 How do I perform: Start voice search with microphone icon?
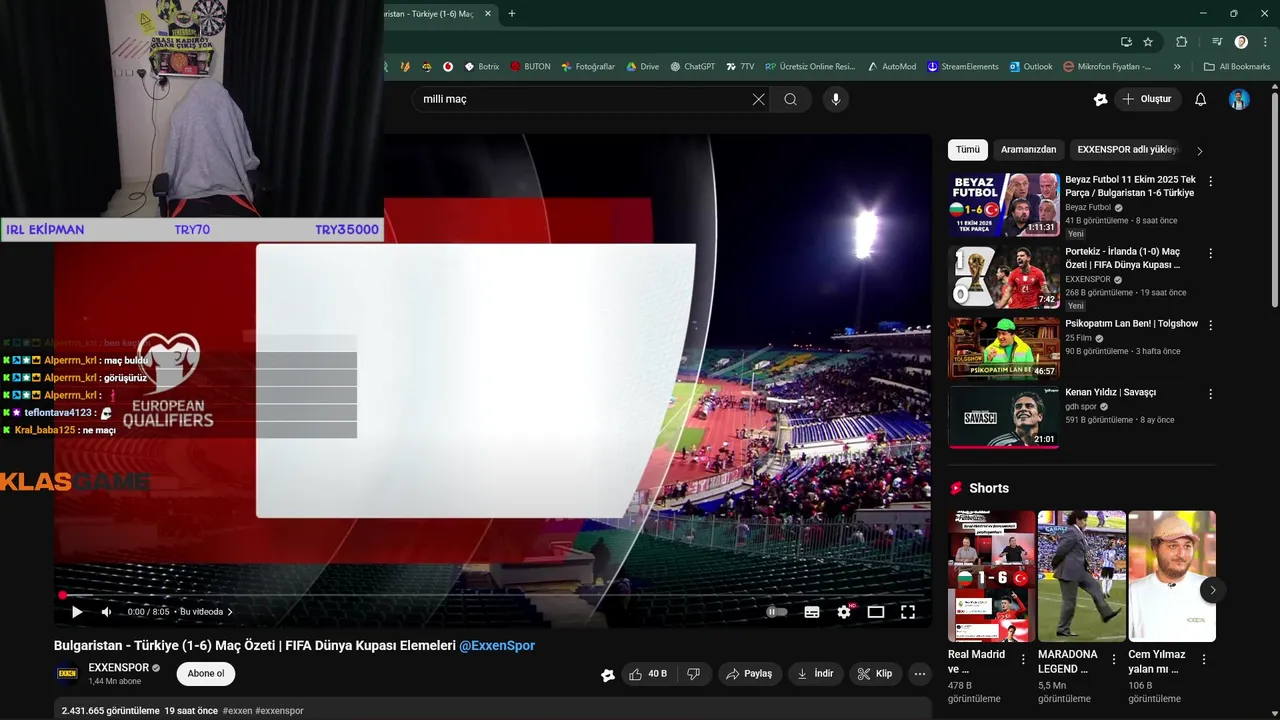point(836,99)
